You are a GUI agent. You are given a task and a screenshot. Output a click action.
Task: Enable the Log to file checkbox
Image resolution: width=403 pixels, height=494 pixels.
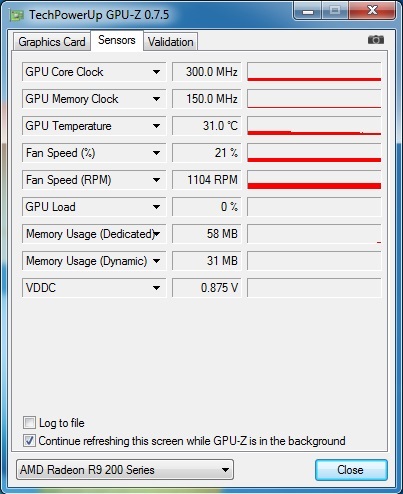click(29, 423)
